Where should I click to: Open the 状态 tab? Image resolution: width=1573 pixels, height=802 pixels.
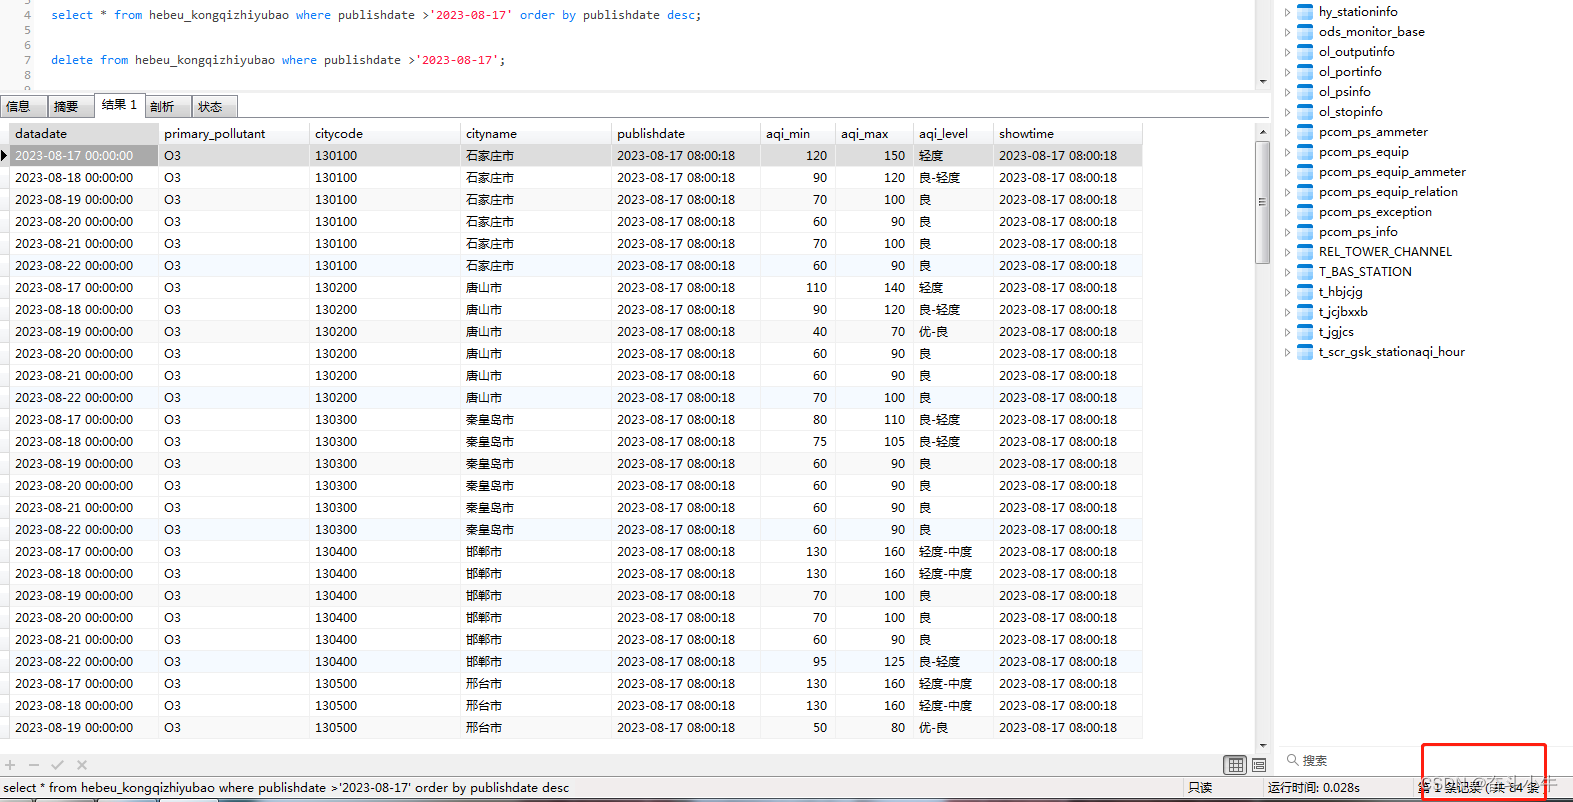tap(213, 106)
